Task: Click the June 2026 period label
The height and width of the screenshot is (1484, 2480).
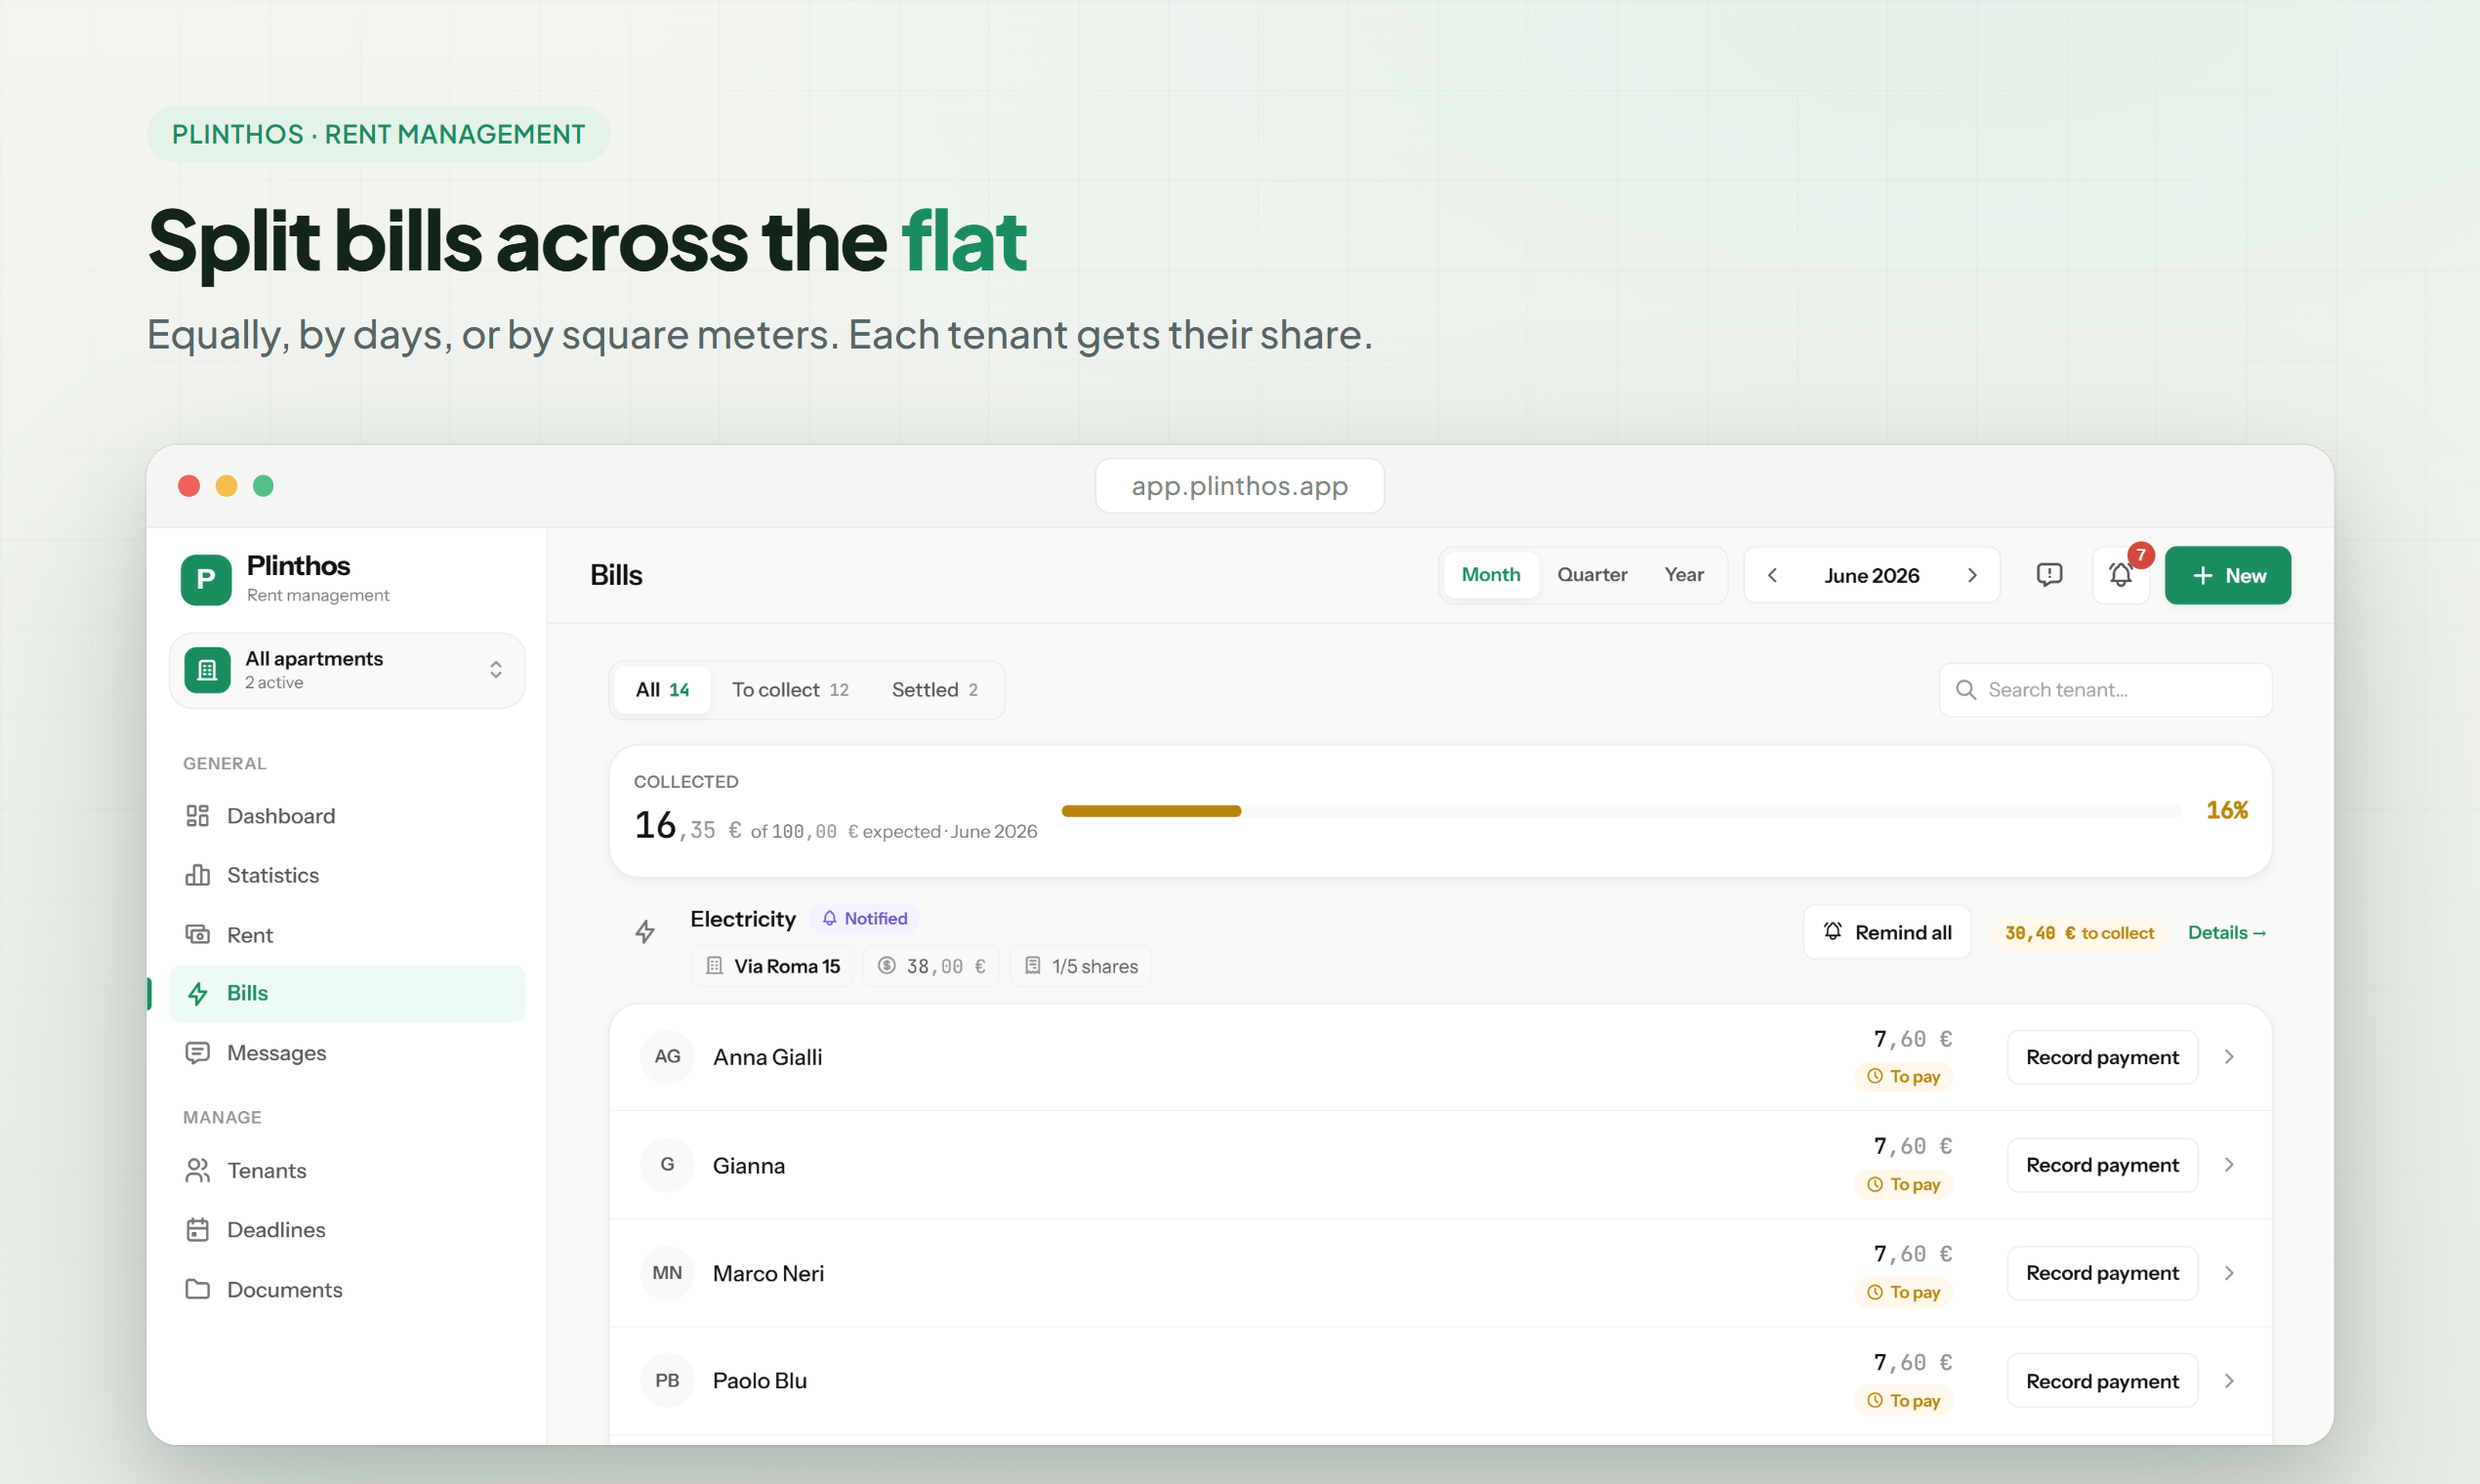Action: [1871, 575]
